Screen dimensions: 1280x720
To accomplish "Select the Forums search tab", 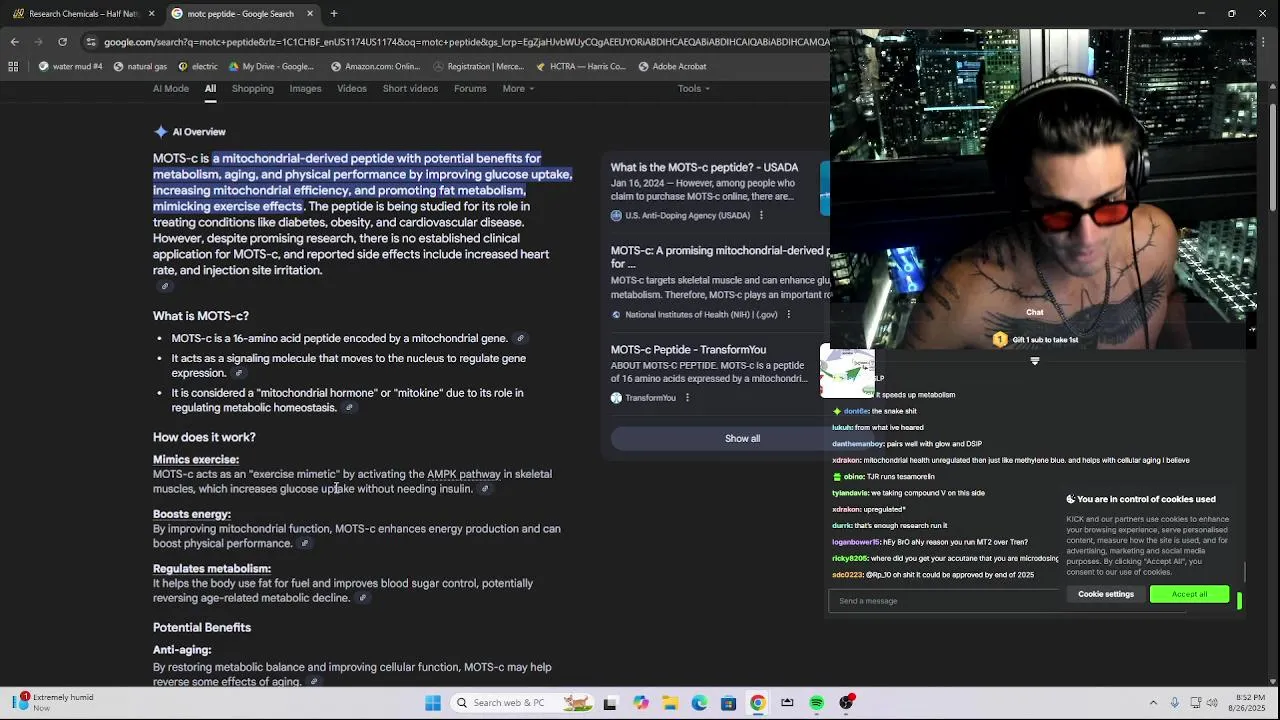I will (x=470, y=89).
